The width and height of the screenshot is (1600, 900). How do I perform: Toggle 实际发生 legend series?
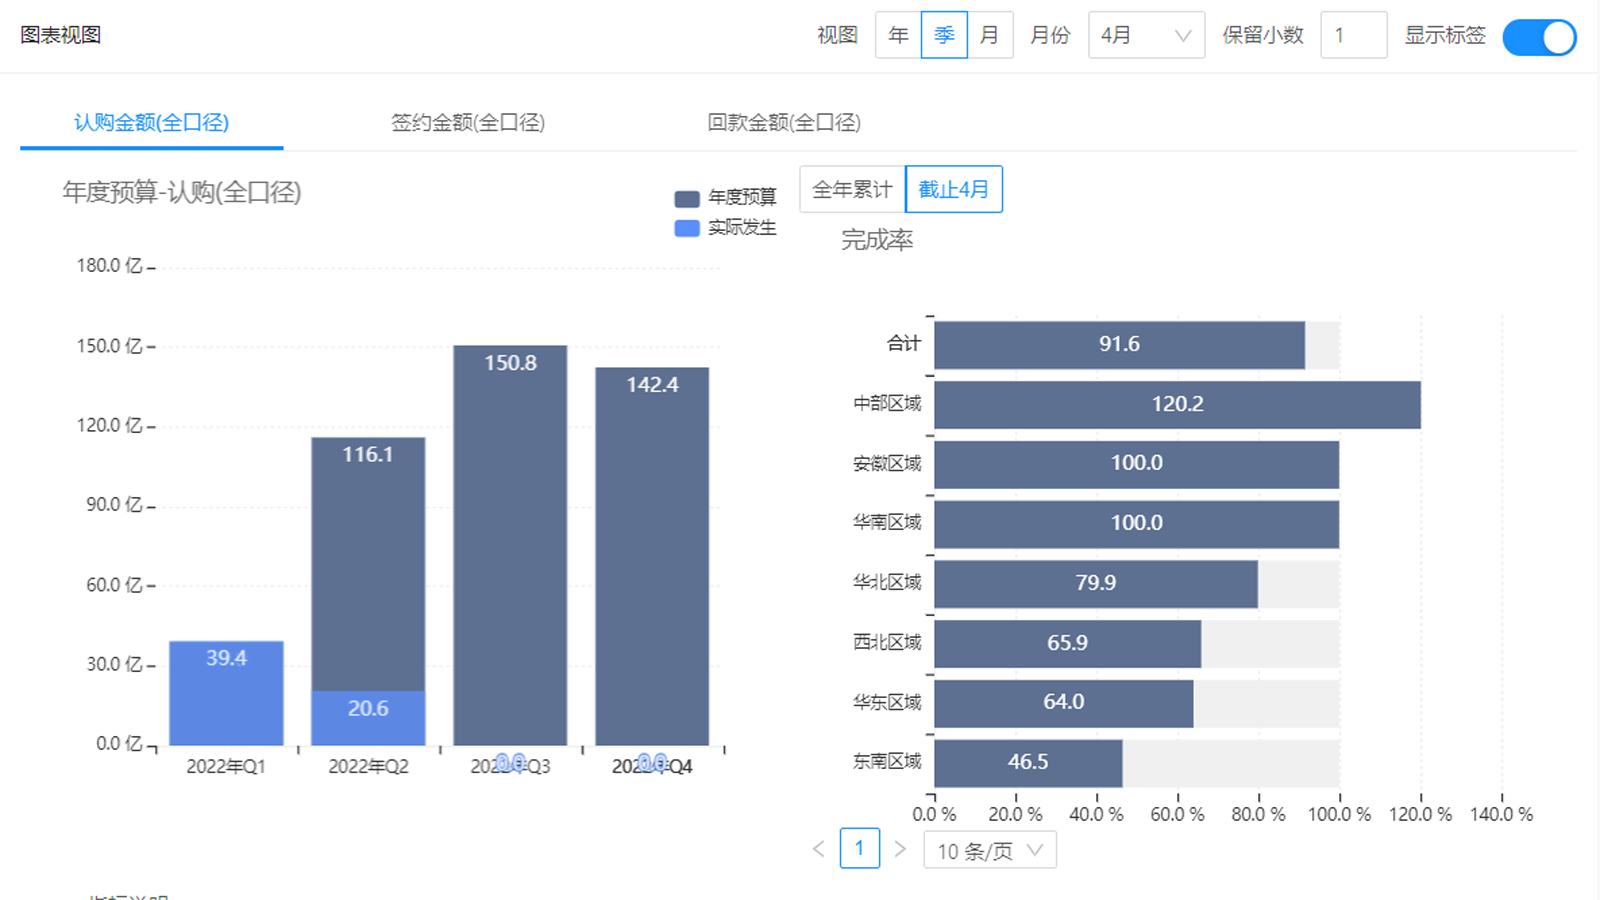726,228
